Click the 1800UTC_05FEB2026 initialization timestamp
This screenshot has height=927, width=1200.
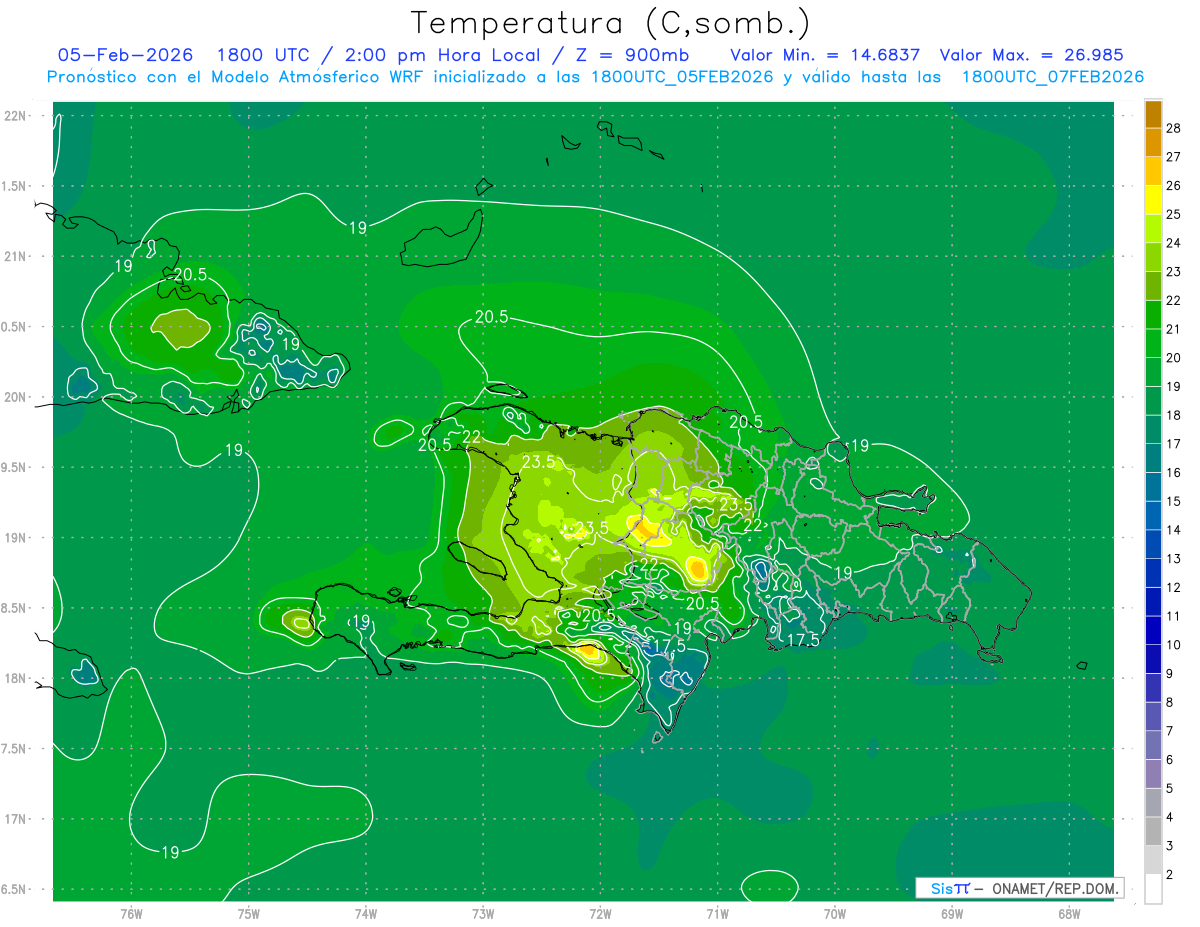(682, 77)
